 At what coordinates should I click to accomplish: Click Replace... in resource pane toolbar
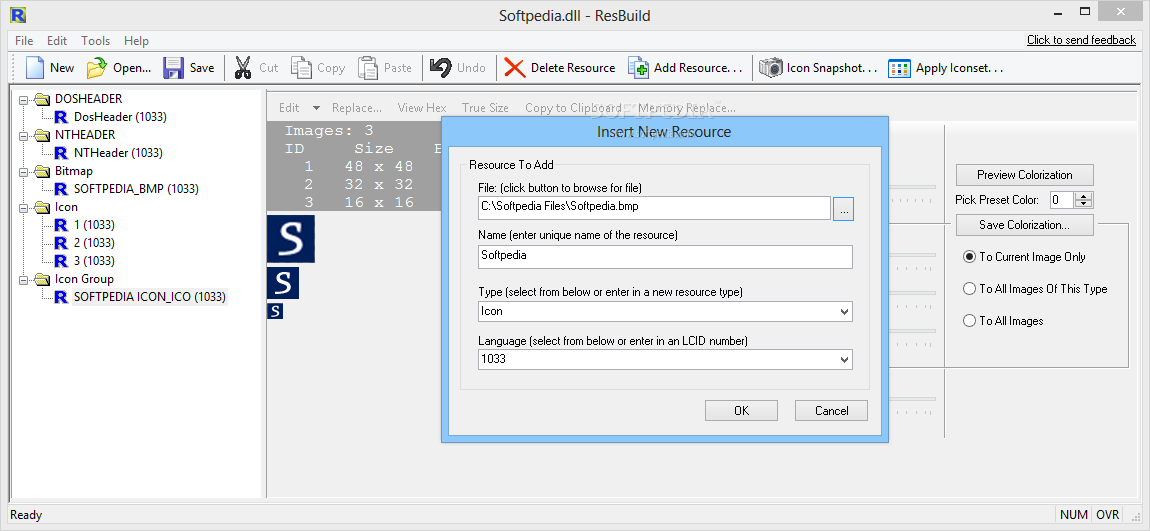pos(356,108)
